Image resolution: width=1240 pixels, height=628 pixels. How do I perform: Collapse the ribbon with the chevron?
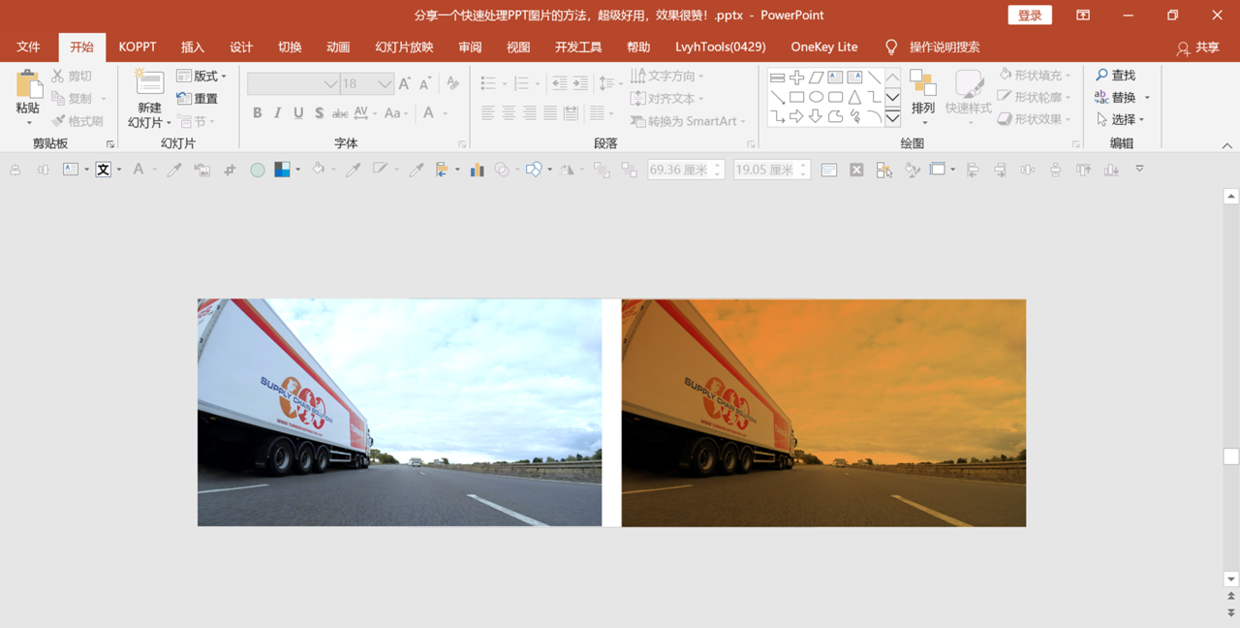click(x=1227, y=146)
